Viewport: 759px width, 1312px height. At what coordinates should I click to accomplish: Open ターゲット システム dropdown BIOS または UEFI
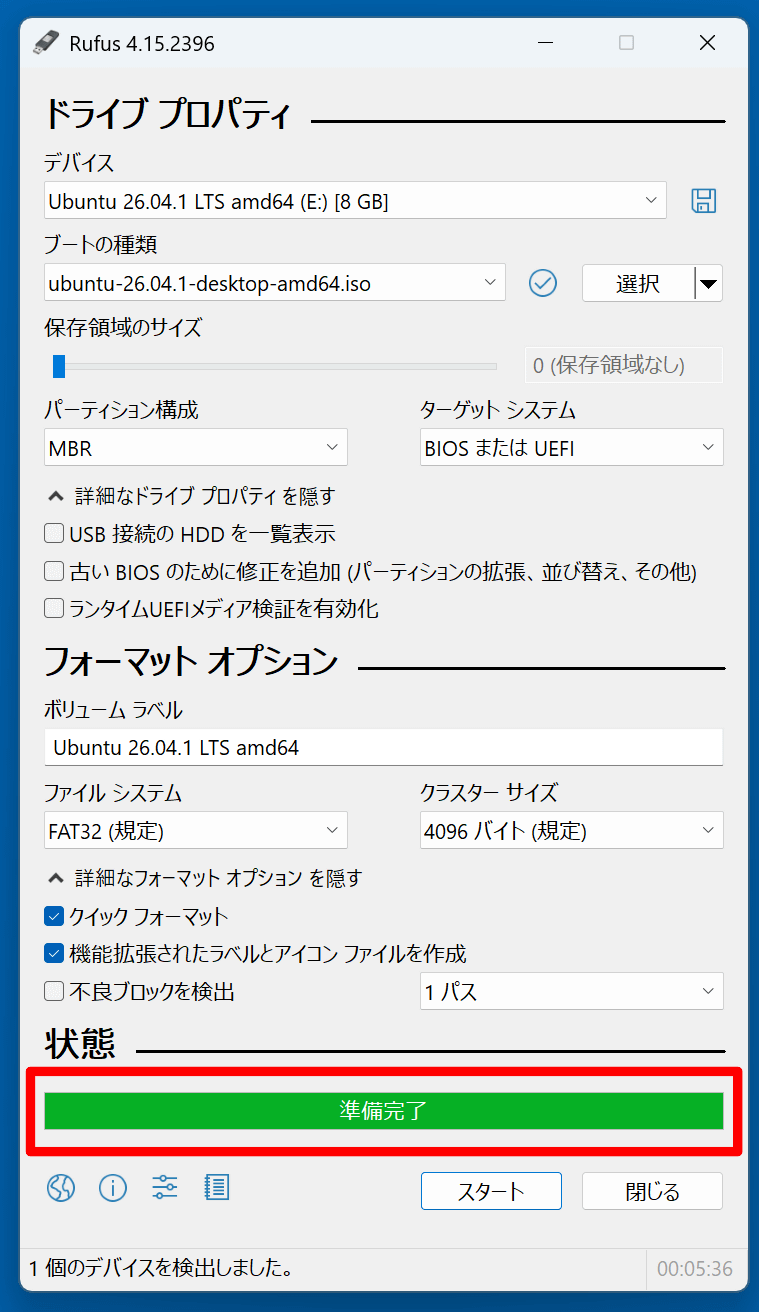571,448
